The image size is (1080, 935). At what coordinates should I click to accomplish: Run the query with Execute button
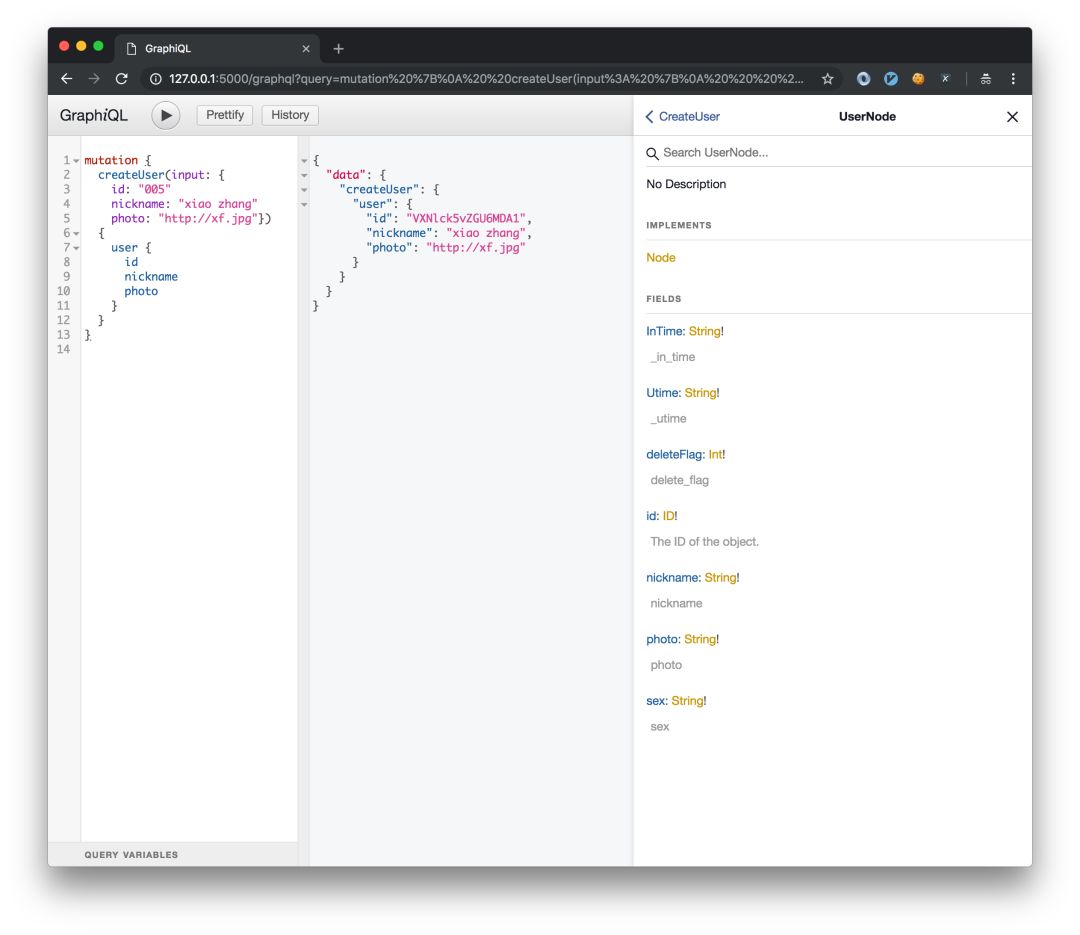coord(166,116)
